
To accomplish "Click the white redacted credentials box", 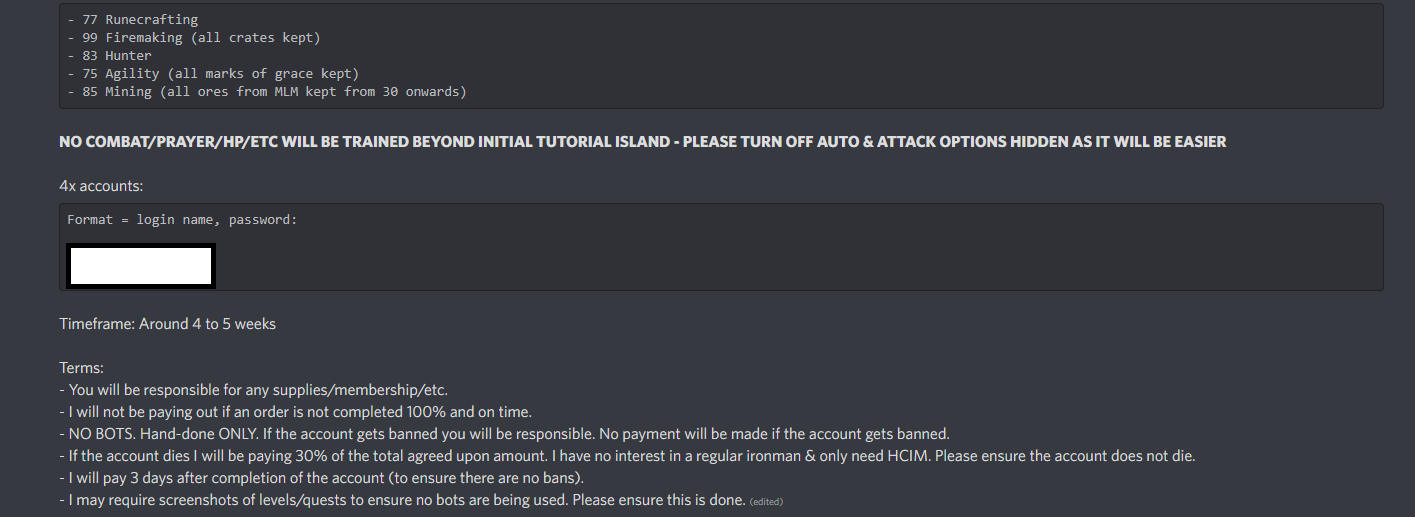I will pyautogui.click(x=141, y=266).
